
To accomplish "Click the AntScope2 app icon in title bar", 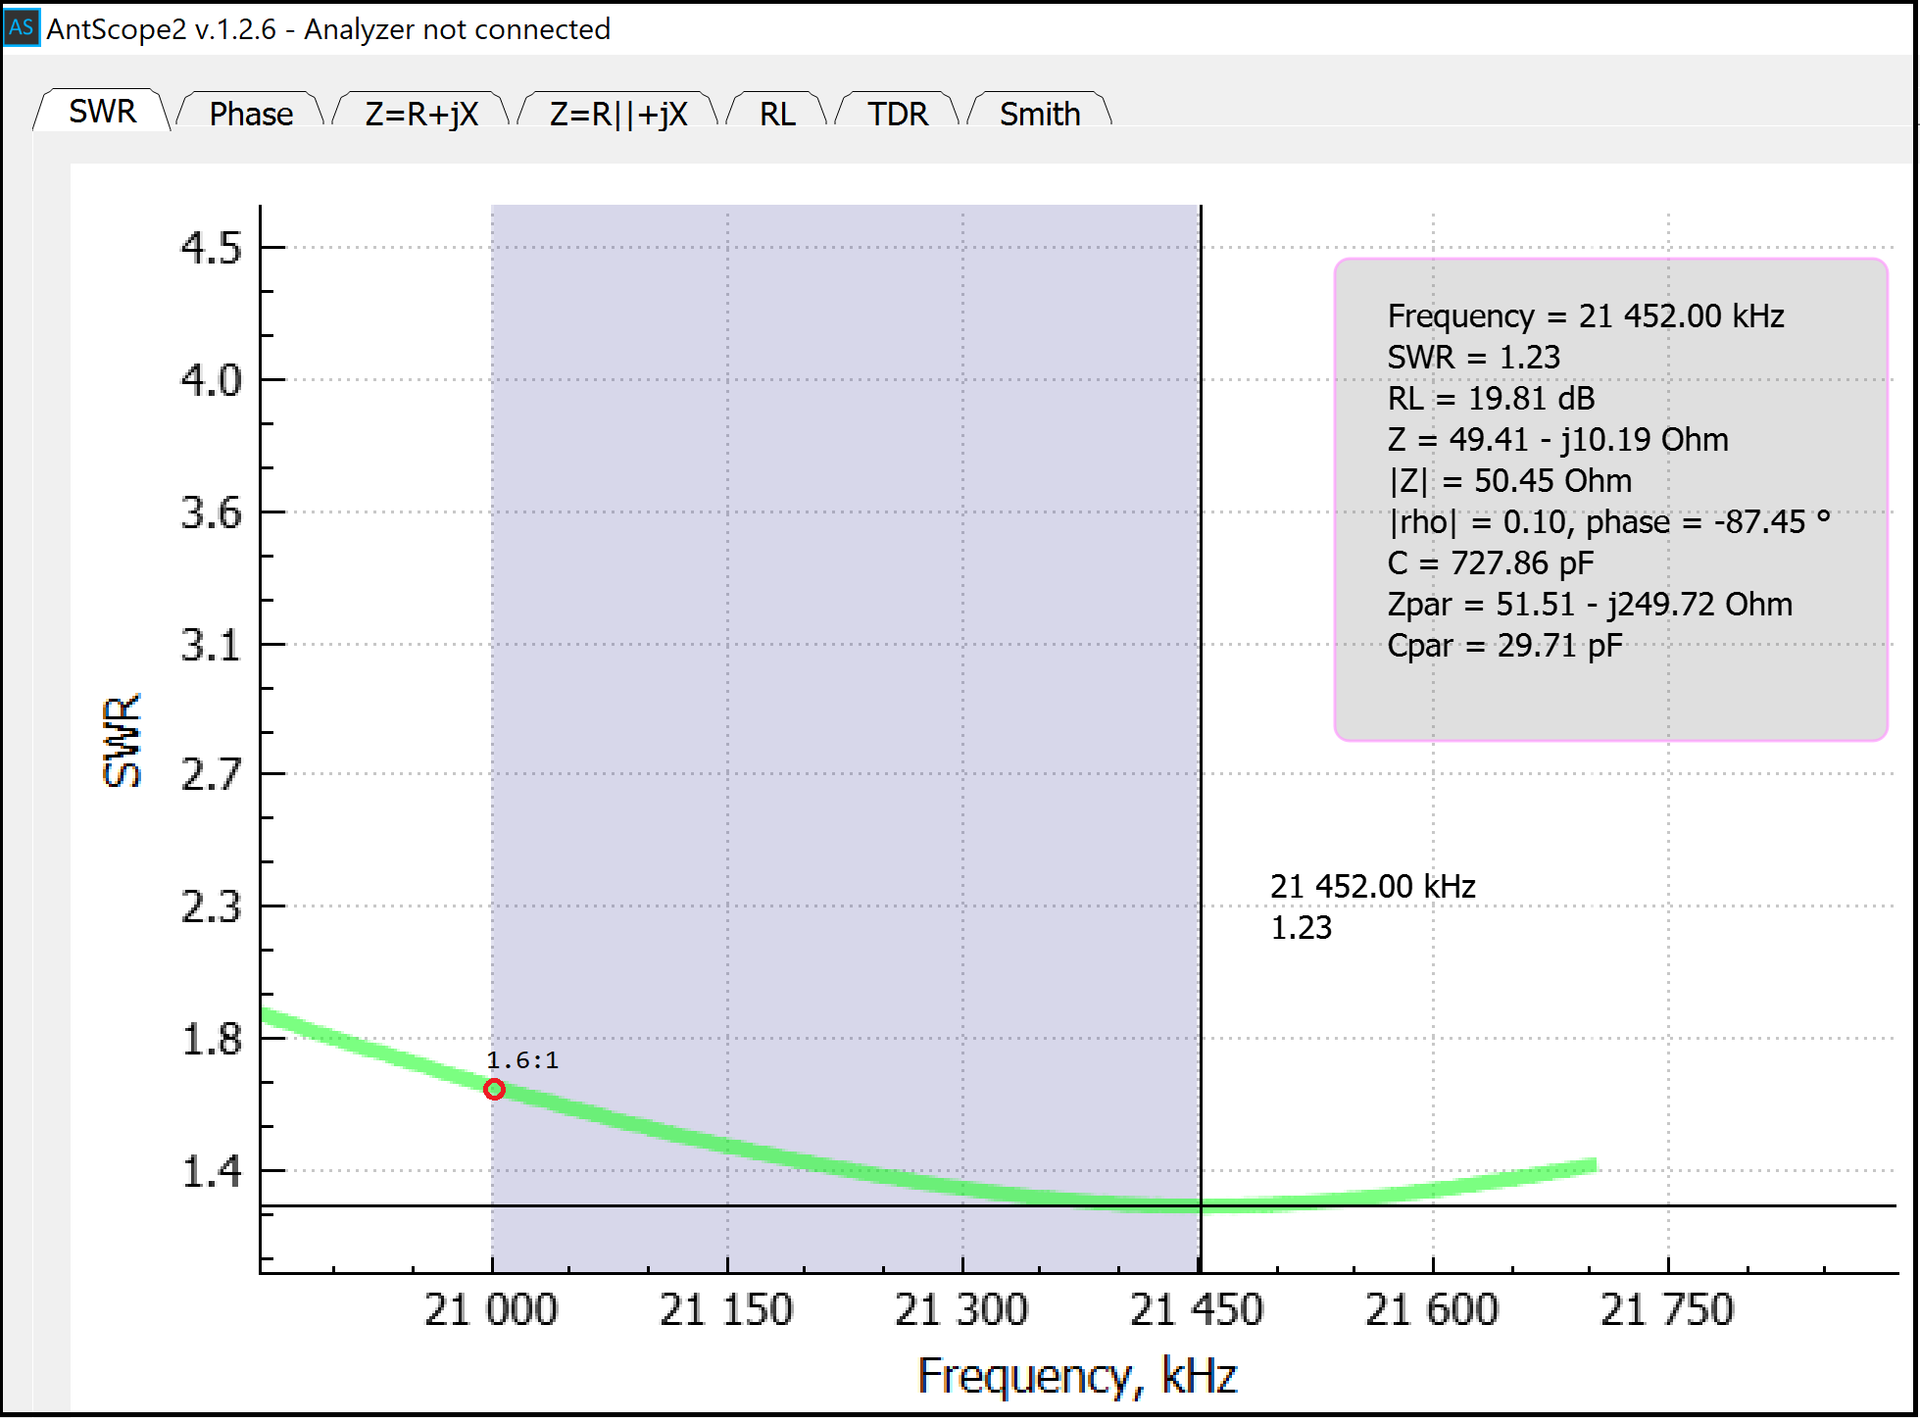I will 21,27.
